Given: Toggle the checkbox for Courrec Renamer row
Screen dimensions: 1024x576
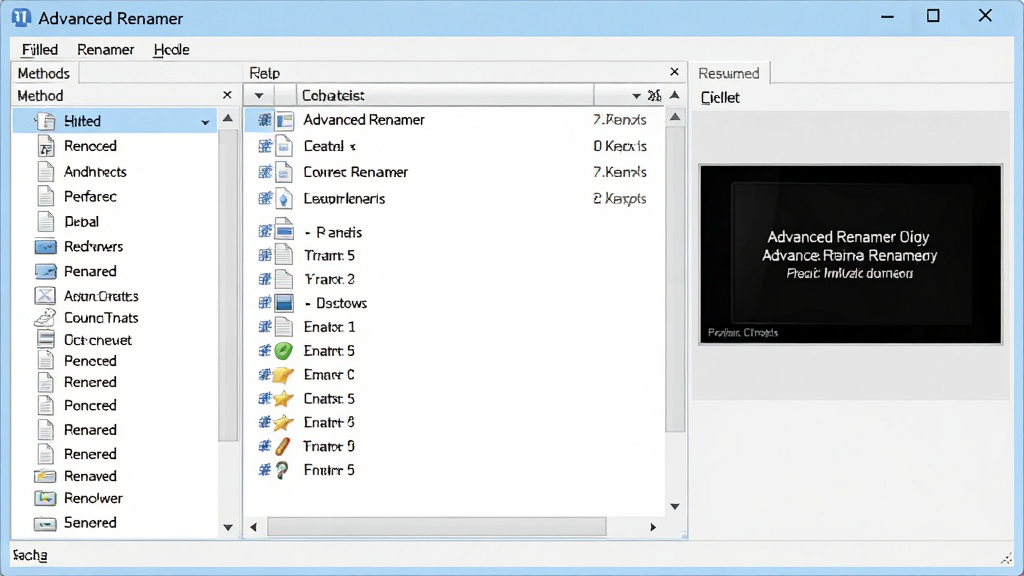Looking at the screenshot, I should pyautogui.click(x=264, y=172).
